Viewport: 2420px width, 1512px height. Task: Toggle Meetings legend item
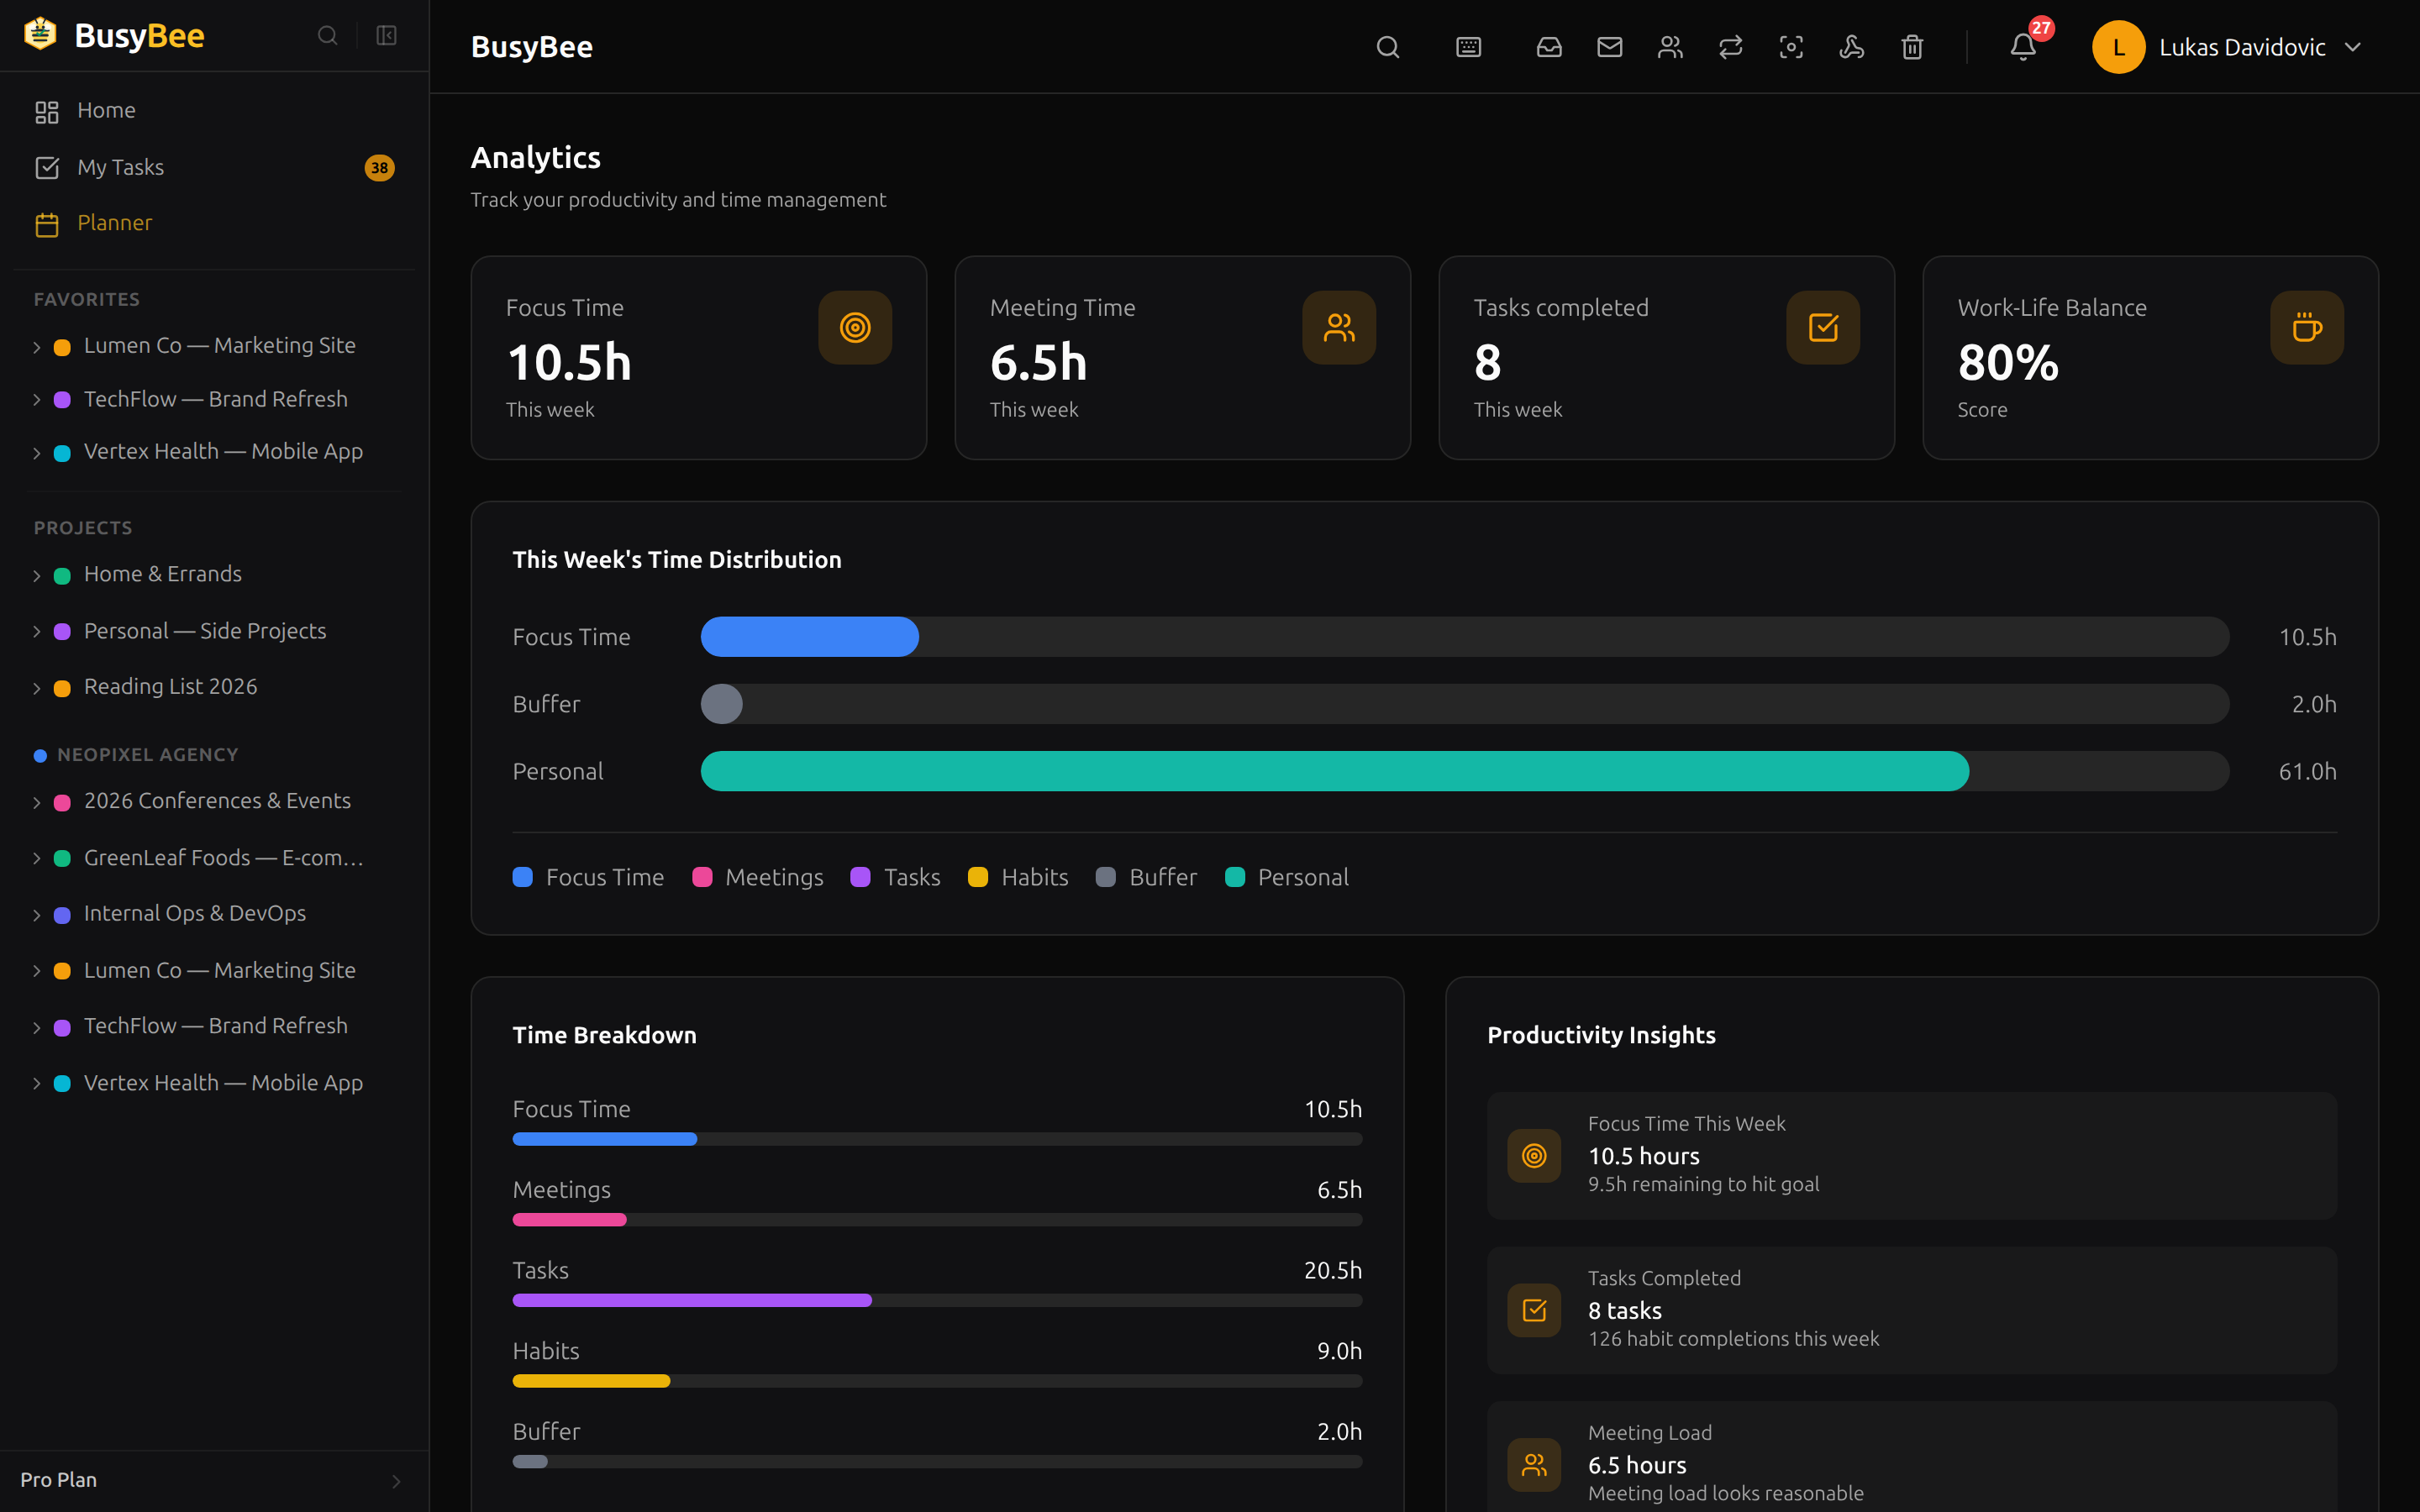coord(758,877)
